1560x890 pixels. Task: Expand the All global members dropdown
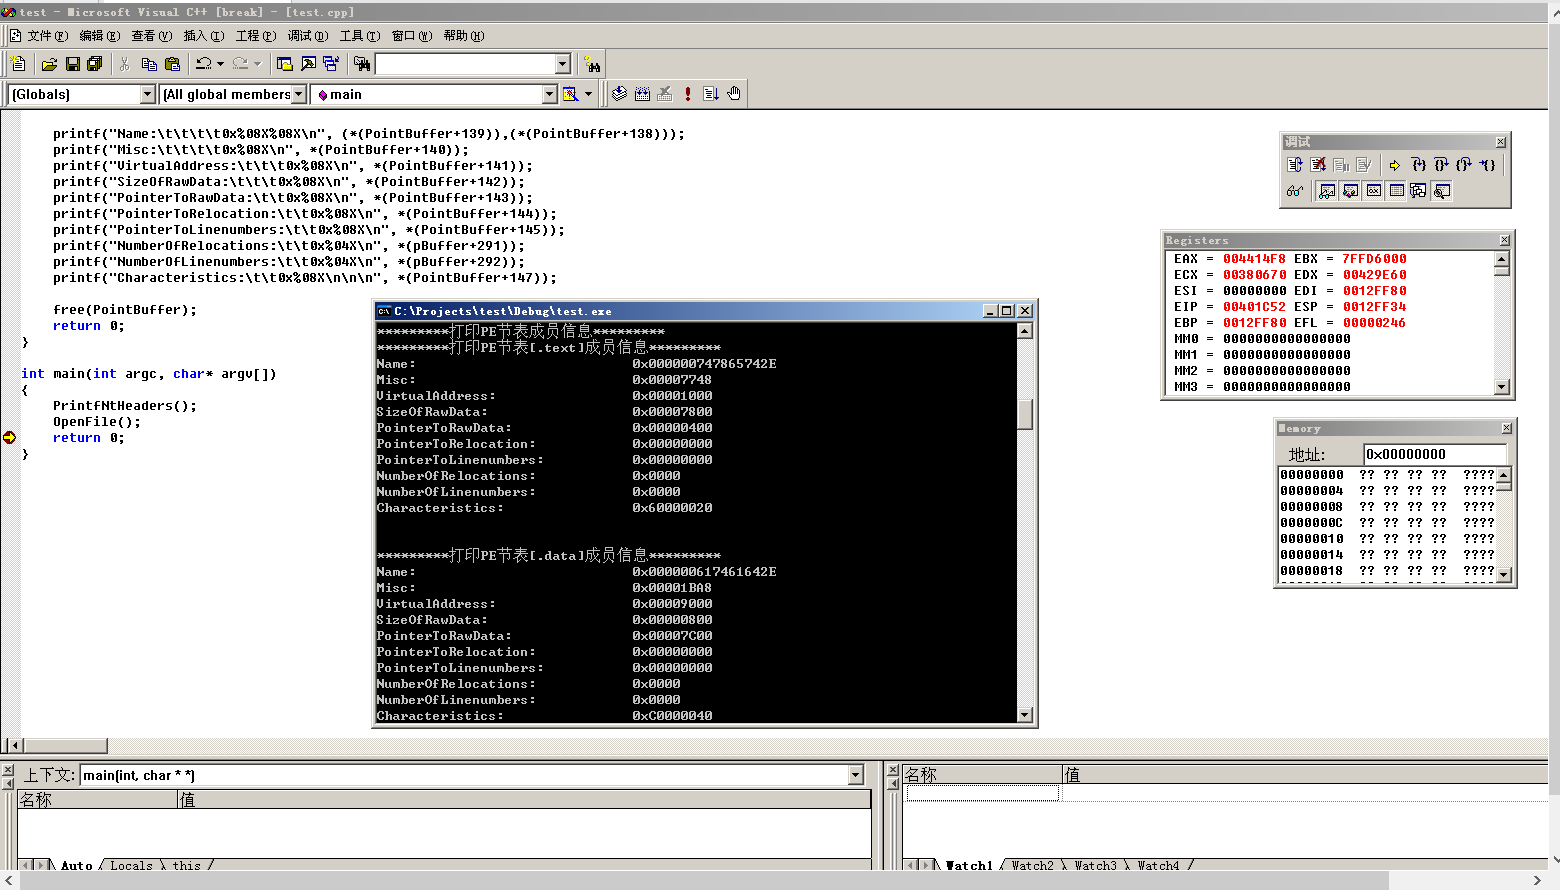[298, 94]
